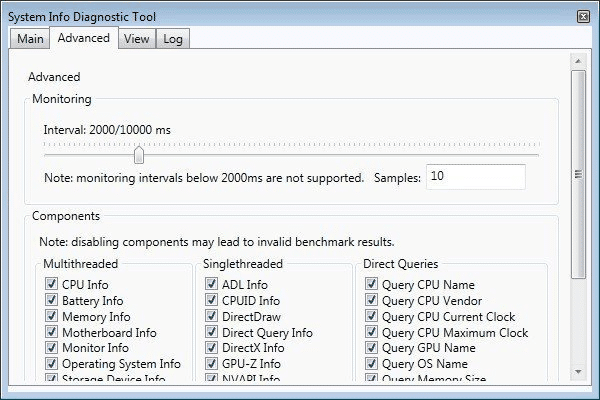Open the Log tab
This screenshot has width=600, height=400.
coord(173,38)
